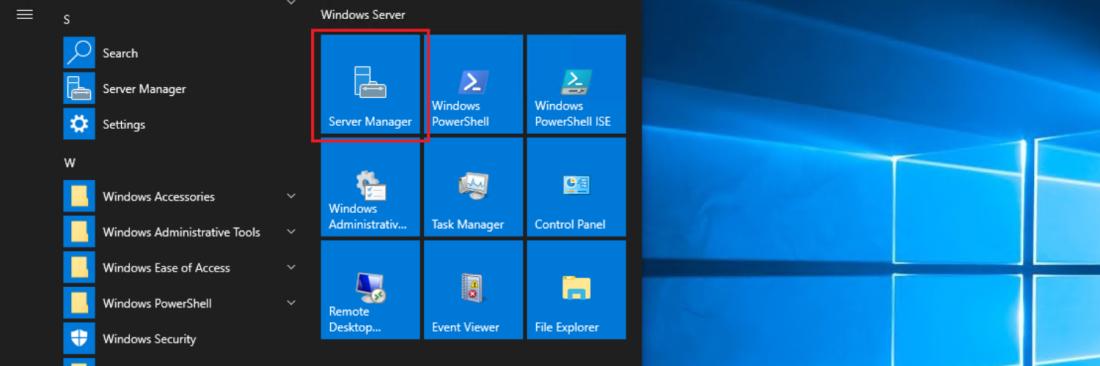Click the Windows PowerShell folder icon

tap(79, 304)
